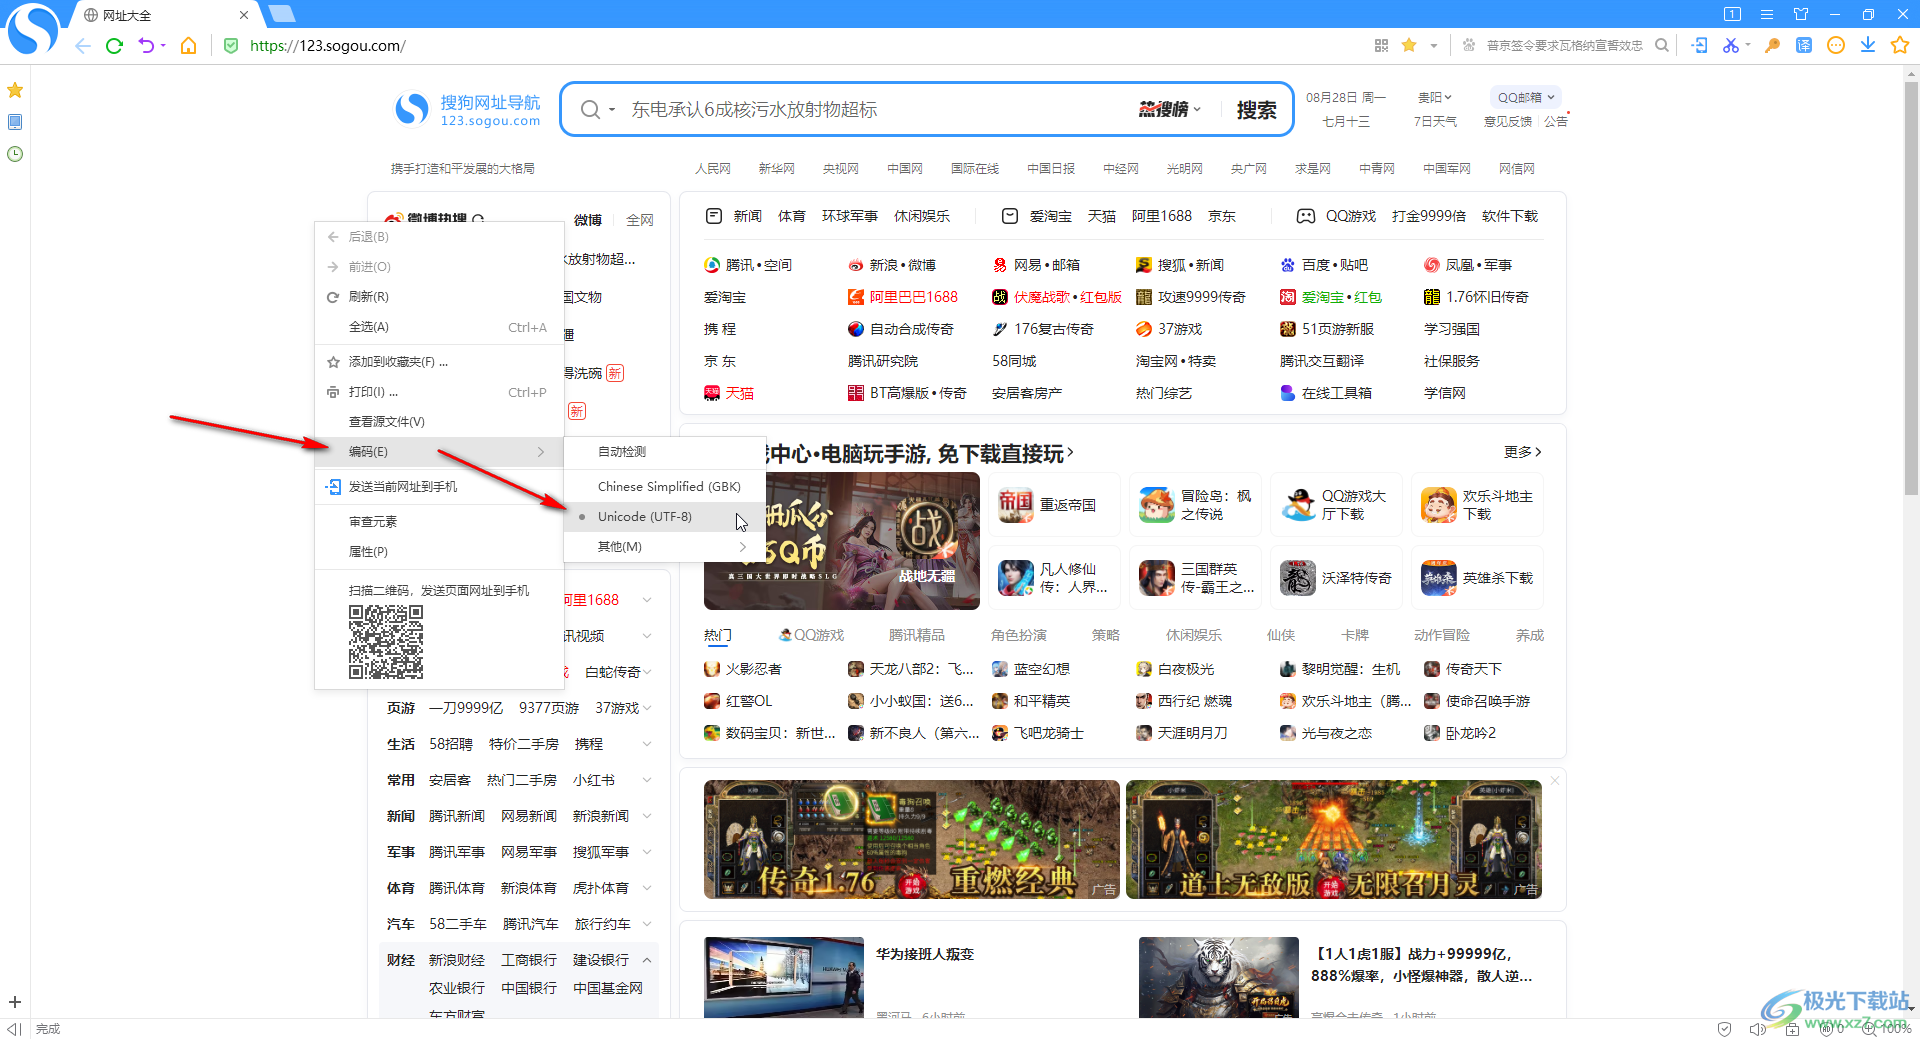
Task: Choose 刷新(R) in context menu
Action: [x=439, y=297]
